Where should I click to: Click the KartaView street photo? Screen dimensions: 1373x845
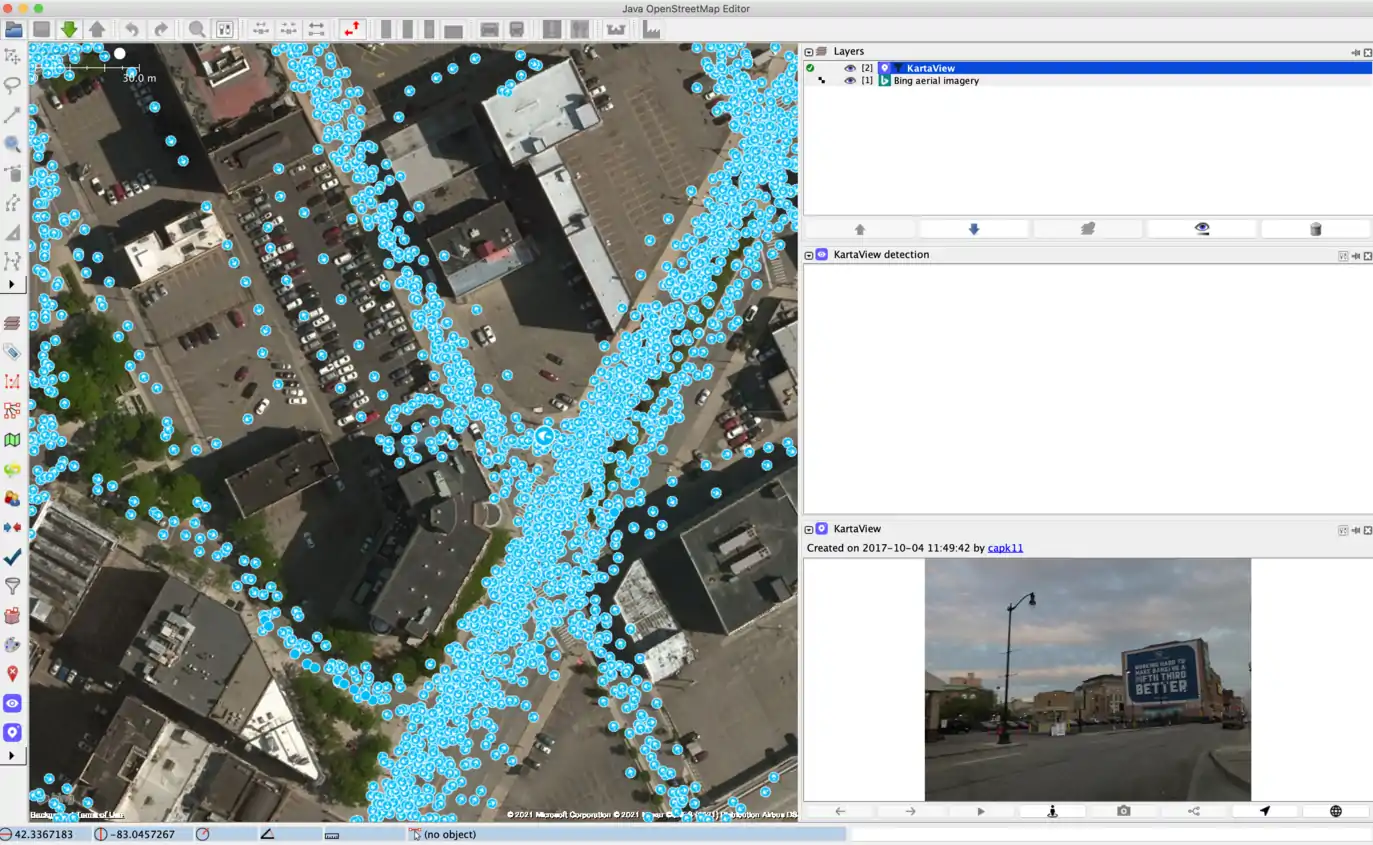1087,679
